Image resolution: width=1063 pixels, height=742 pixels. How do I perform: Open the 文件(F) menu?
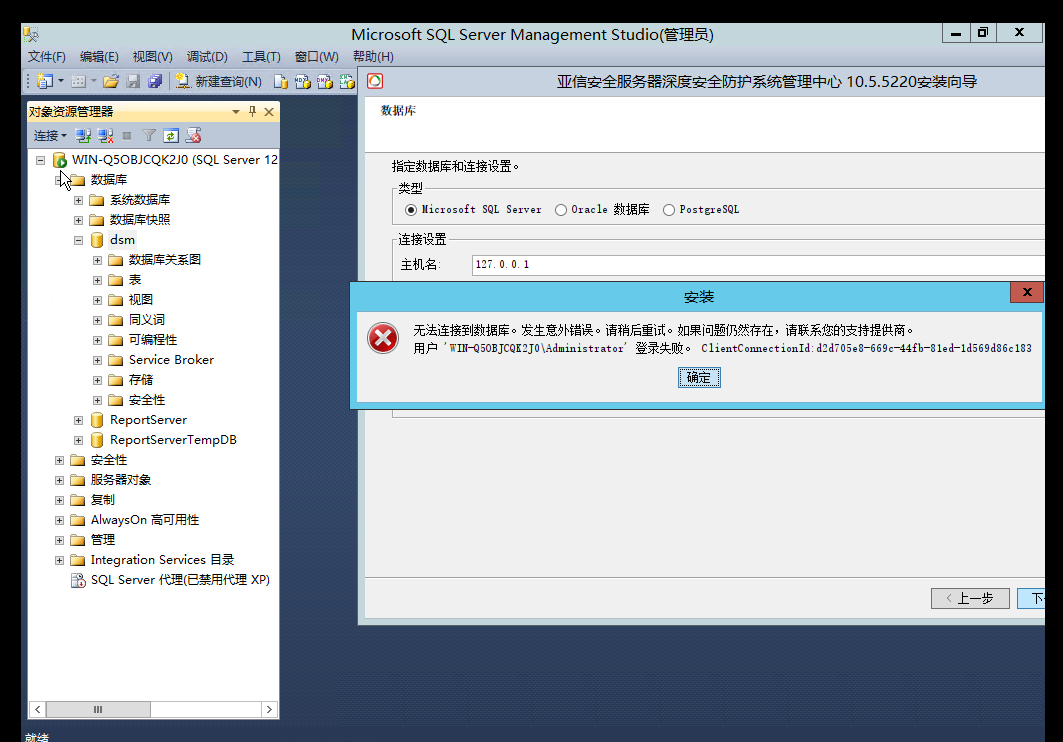tap(46, 57)
